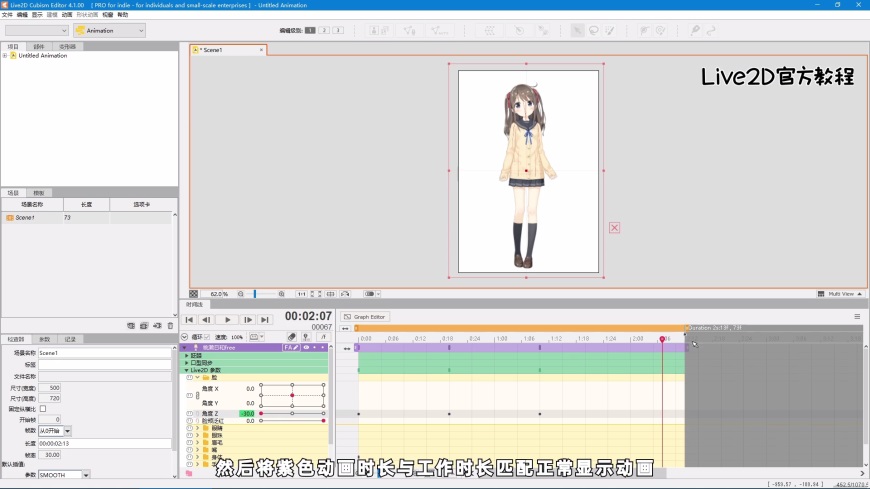Expand the Untitled Animation tree node
870x489 pixels.
coord(5,56)
